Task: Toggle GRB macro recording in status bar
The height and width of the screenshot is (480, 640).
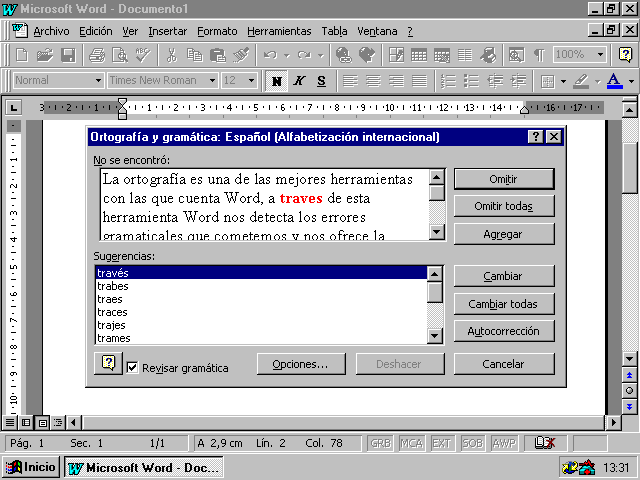Action: 380,443
